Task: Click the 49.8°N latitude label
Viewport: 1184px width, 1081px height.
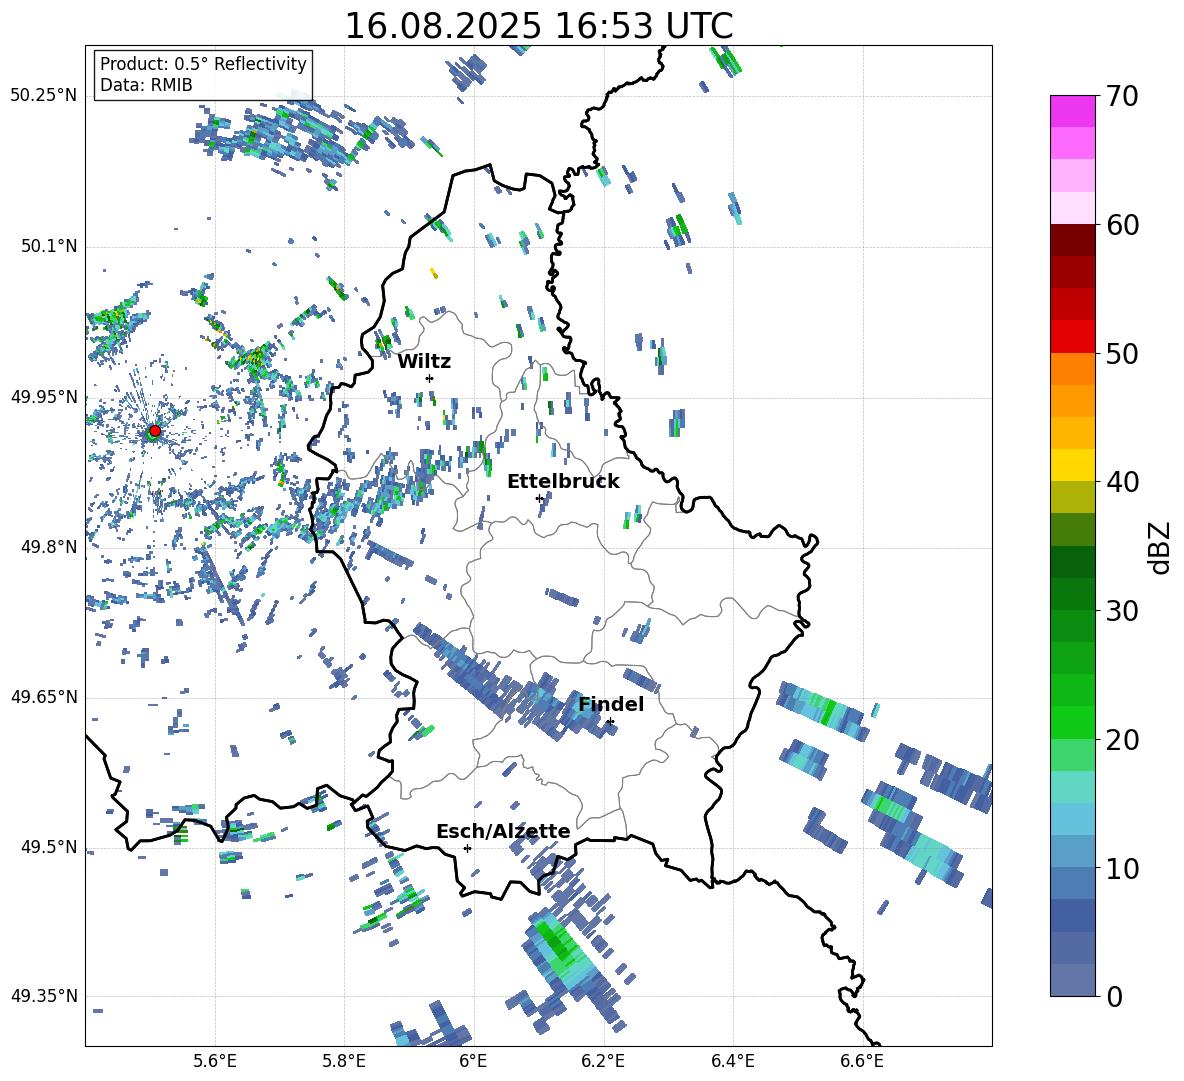Action: click(x=49, y=547)
